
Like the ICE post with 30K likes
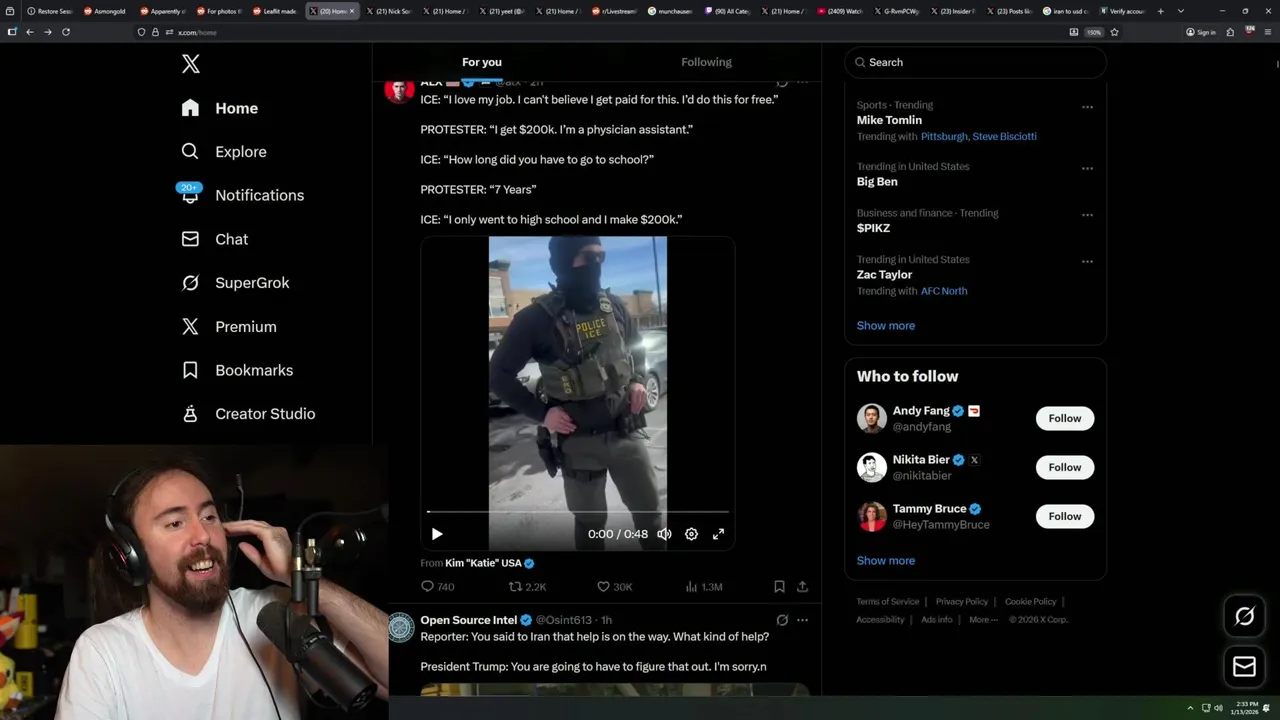(614, 587)
